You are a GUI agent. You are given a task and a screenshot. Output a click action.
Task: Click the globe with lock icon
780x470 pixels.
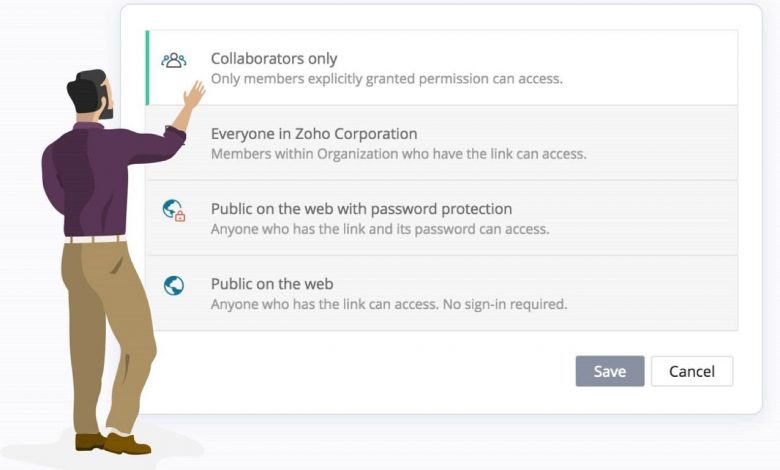click(x=174, y=210)
